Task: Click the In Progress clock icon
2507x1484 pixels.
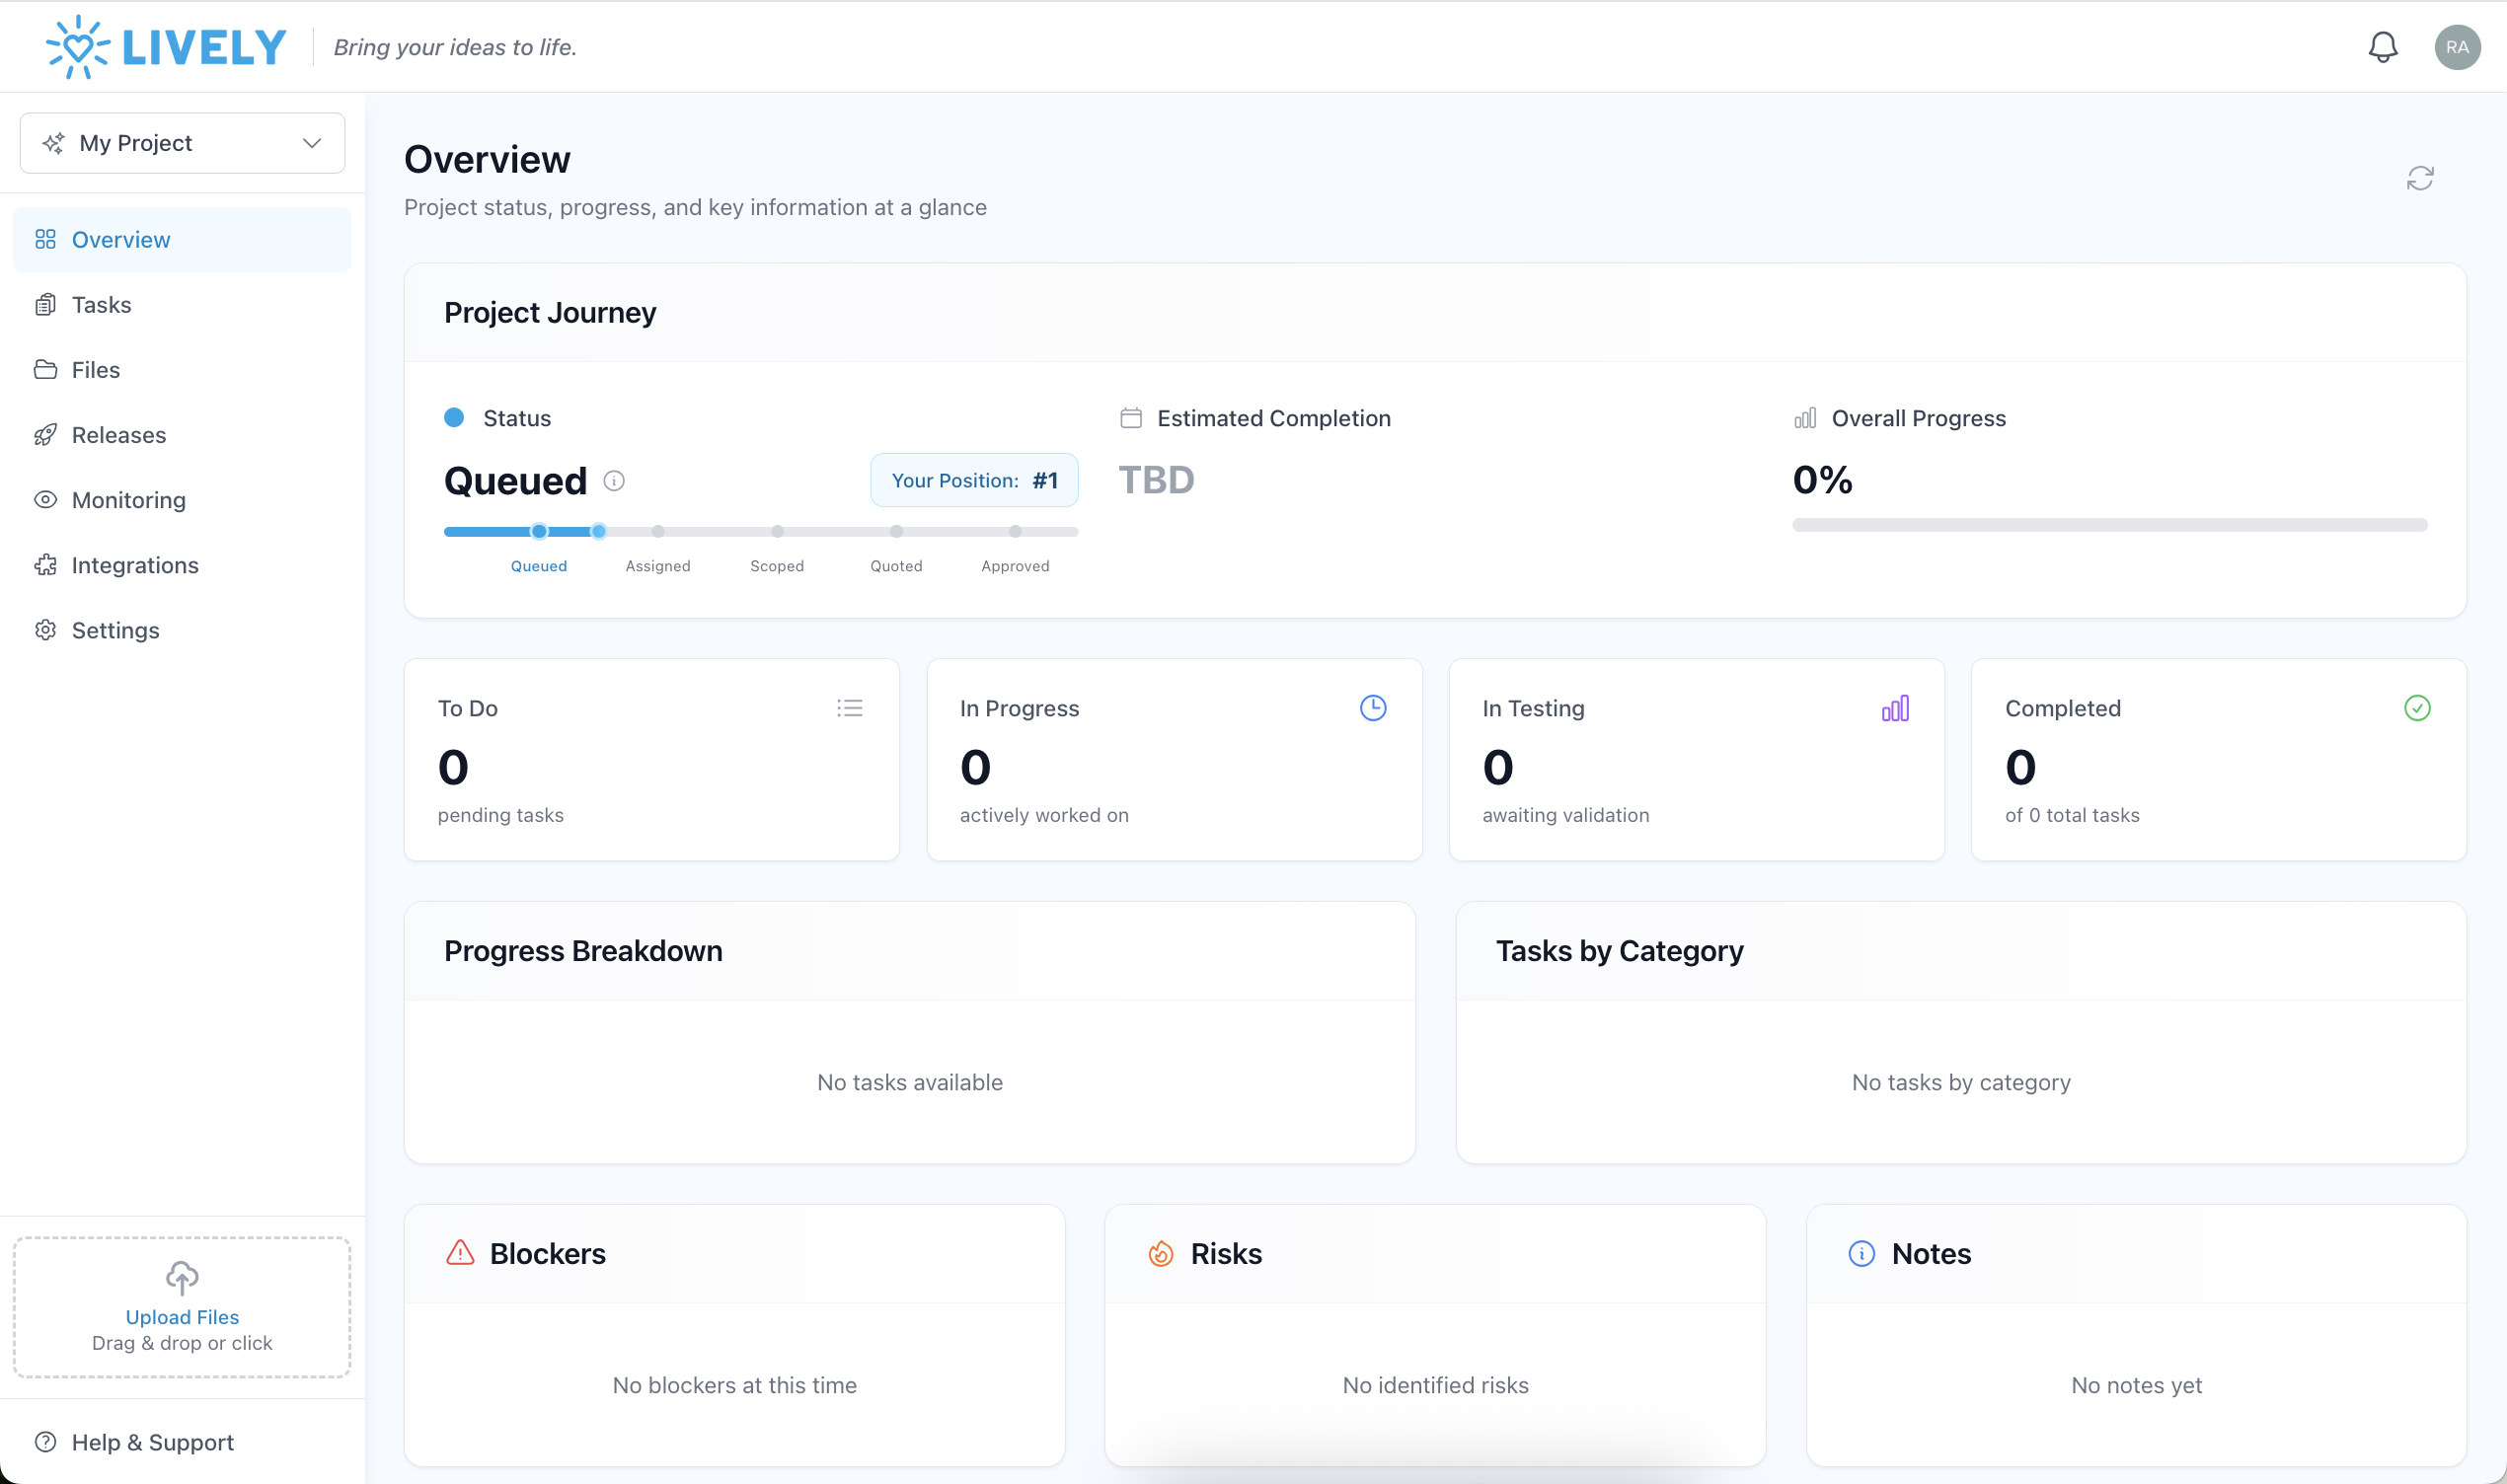Action: [x=1373, y=707]
